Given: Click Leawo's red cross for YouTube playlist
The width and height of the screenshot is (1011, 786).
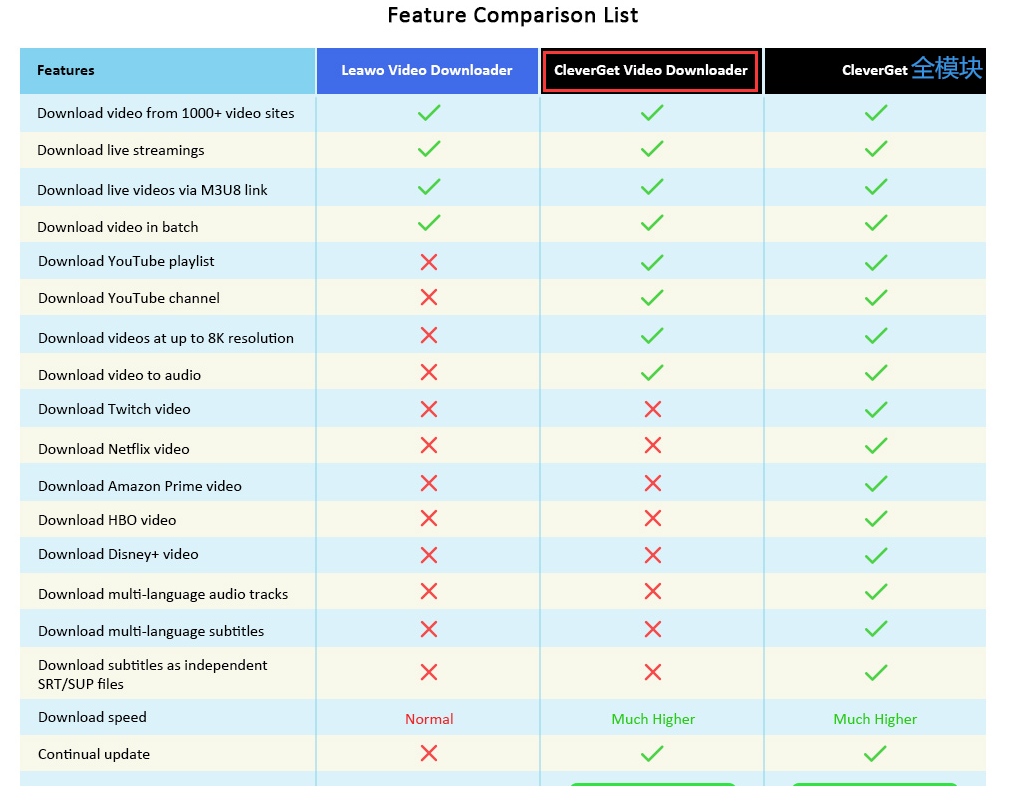Looking at the screenshot, I should pos(429,262).
